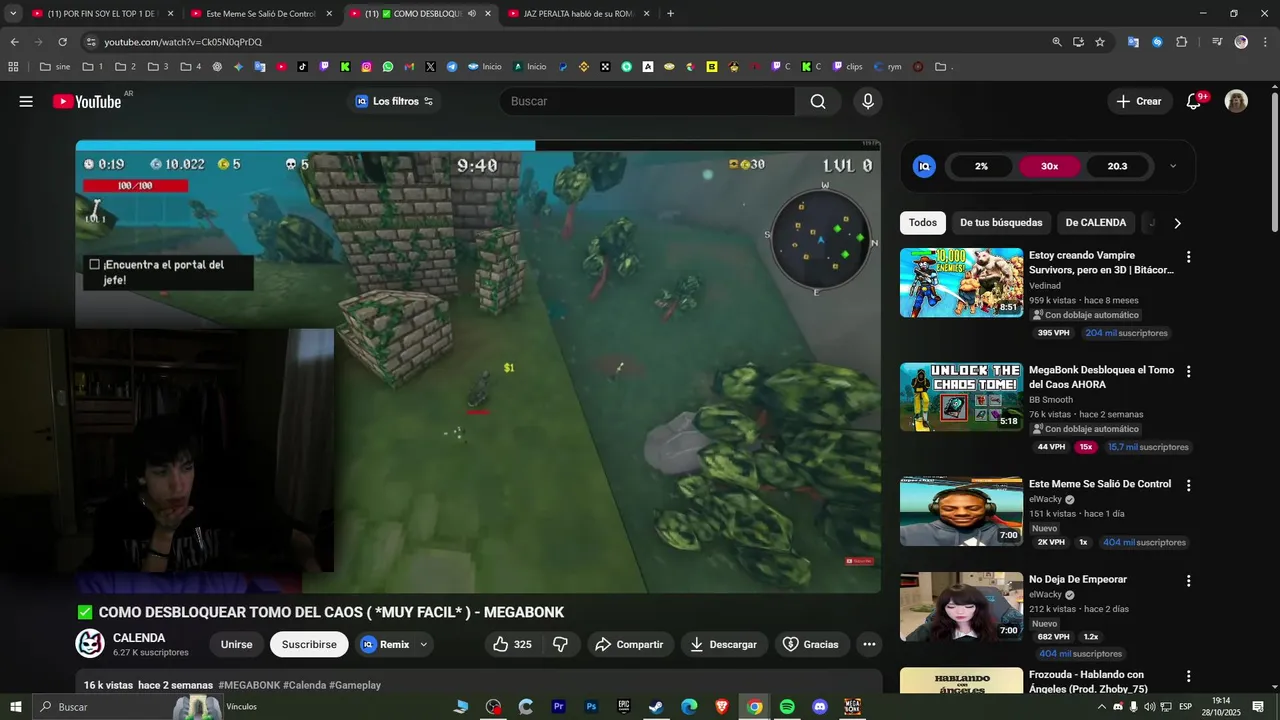Click the #MEGABONK hashtag
Image resolution: width=1280 pixels, height=720 pixels.
pos(249,685)
